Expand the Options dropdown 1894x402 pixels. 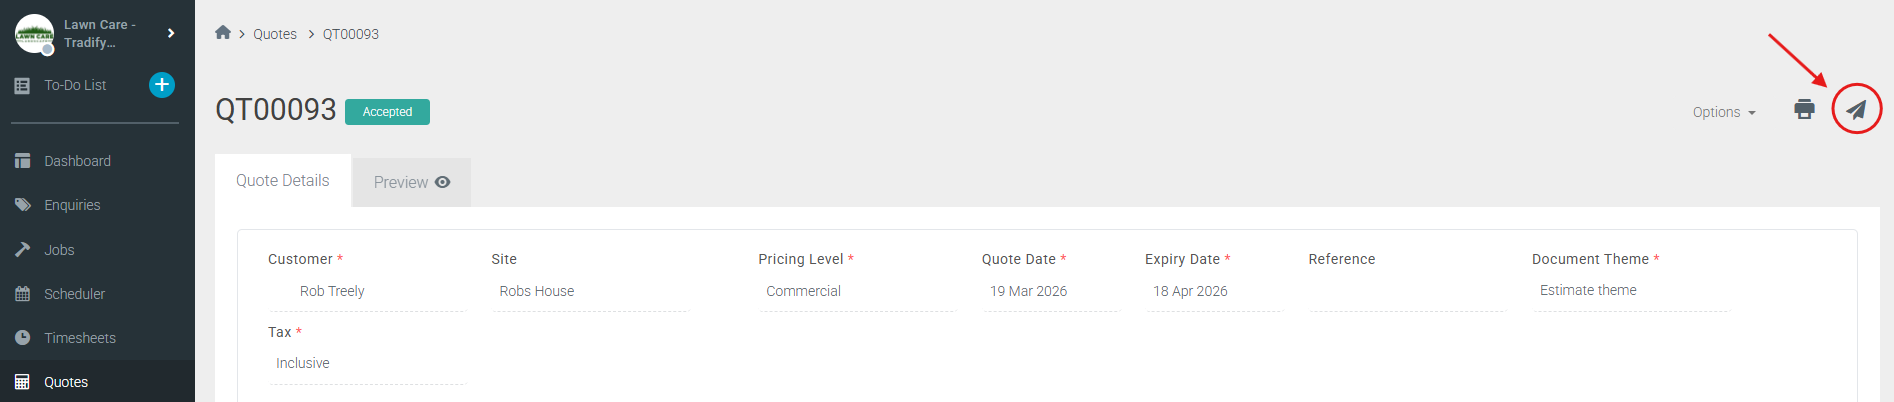pyautogui.click(x=1723, y=112)
